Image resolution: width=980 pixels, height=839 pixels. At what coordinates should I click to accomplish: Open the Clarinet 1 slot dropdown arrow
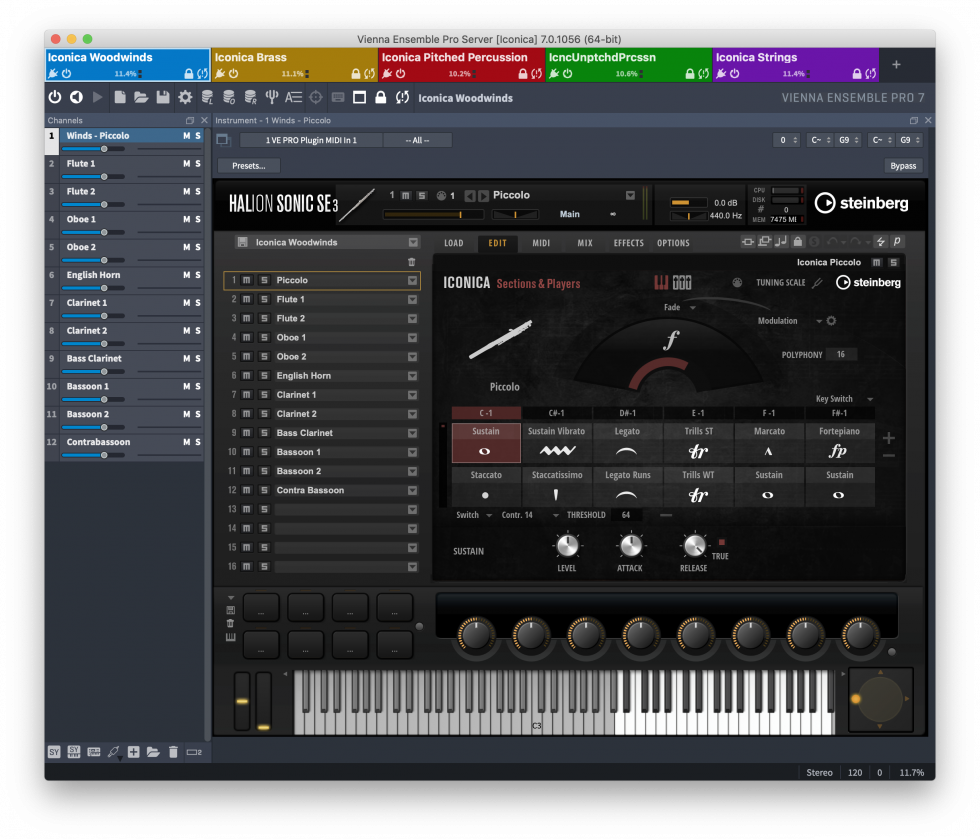(412, 395)
